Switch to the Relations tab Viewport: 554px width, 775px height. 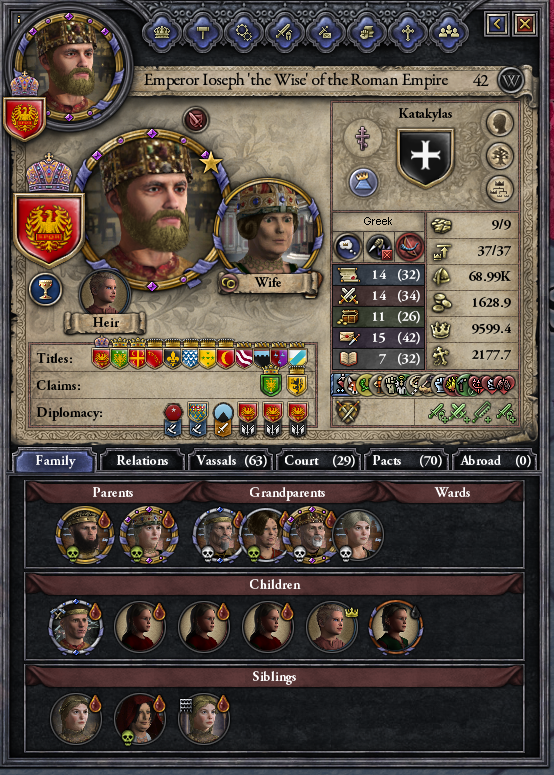click(142, 461)
